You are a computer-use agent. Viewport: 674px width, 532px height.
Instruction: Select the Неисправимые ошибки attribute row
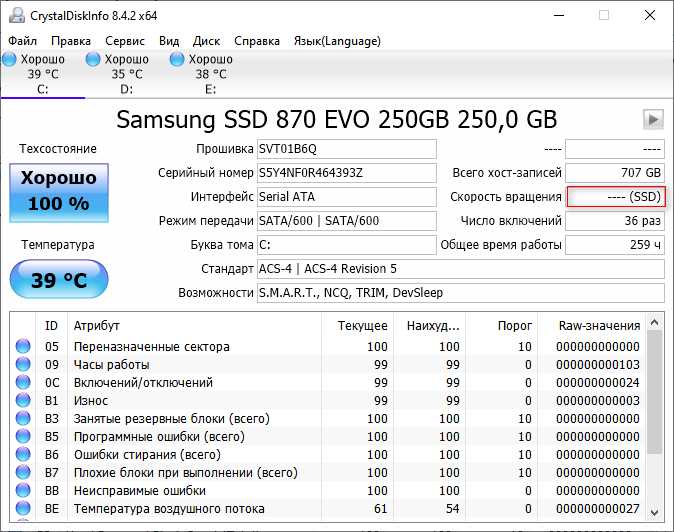[x=328, y=491]
